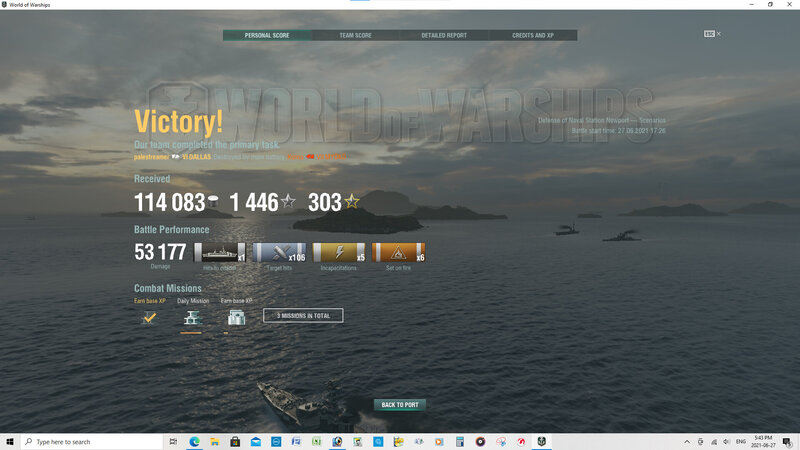Click the VI DALLAS ship name
This screenshot has width=800, height=450.
point(196,157)
